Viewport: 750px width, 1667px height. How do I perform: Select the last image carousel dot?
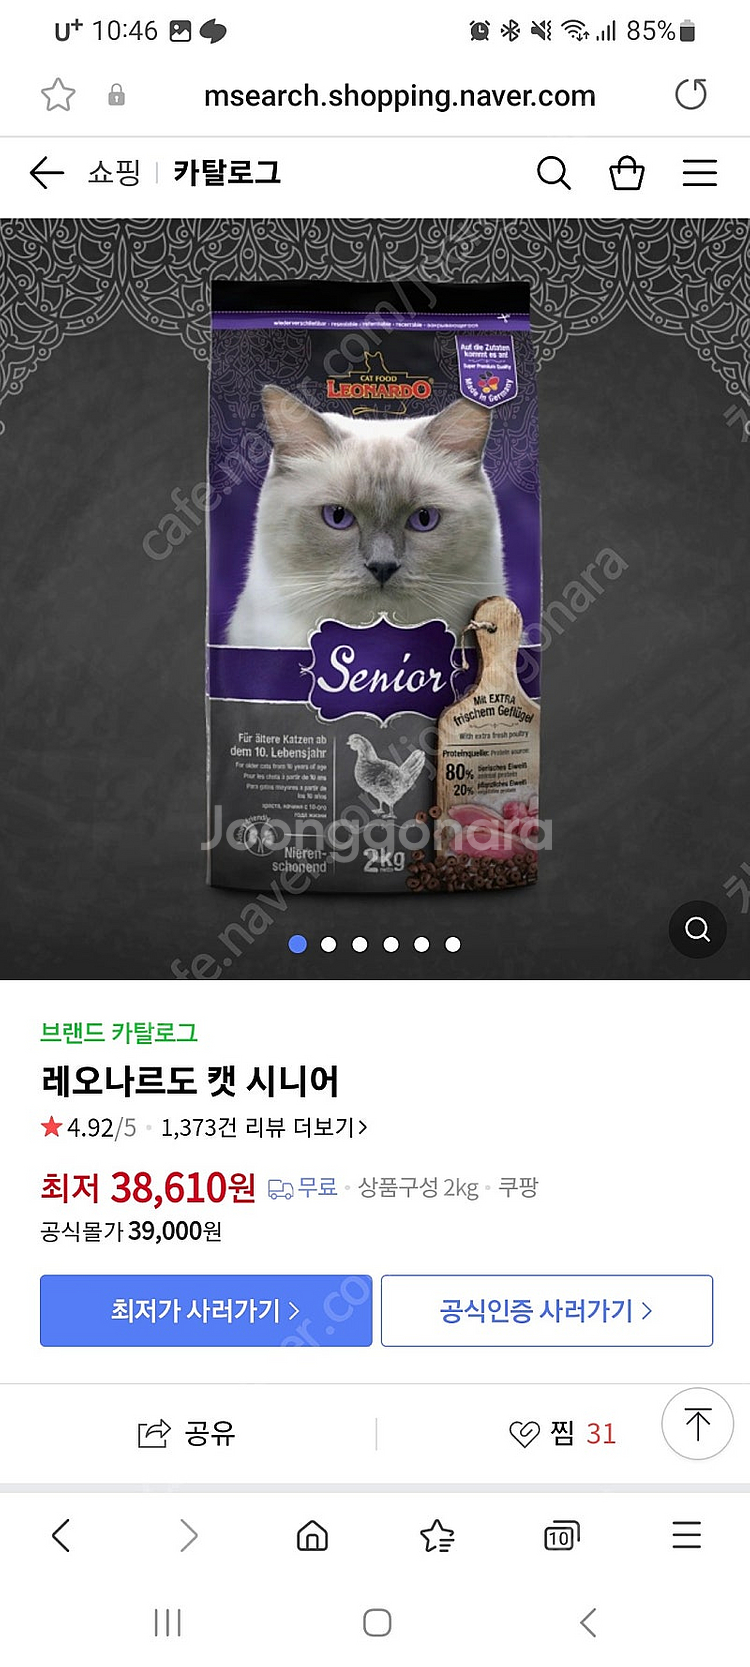point(453,944)
